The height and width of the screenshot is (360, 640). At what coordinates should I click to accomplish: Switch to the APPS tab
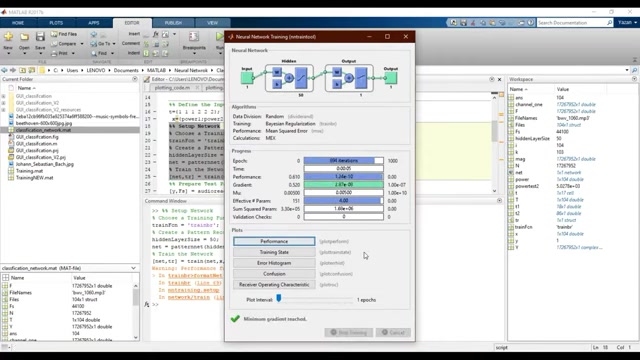pyautogui.click(x=93, y=23)
